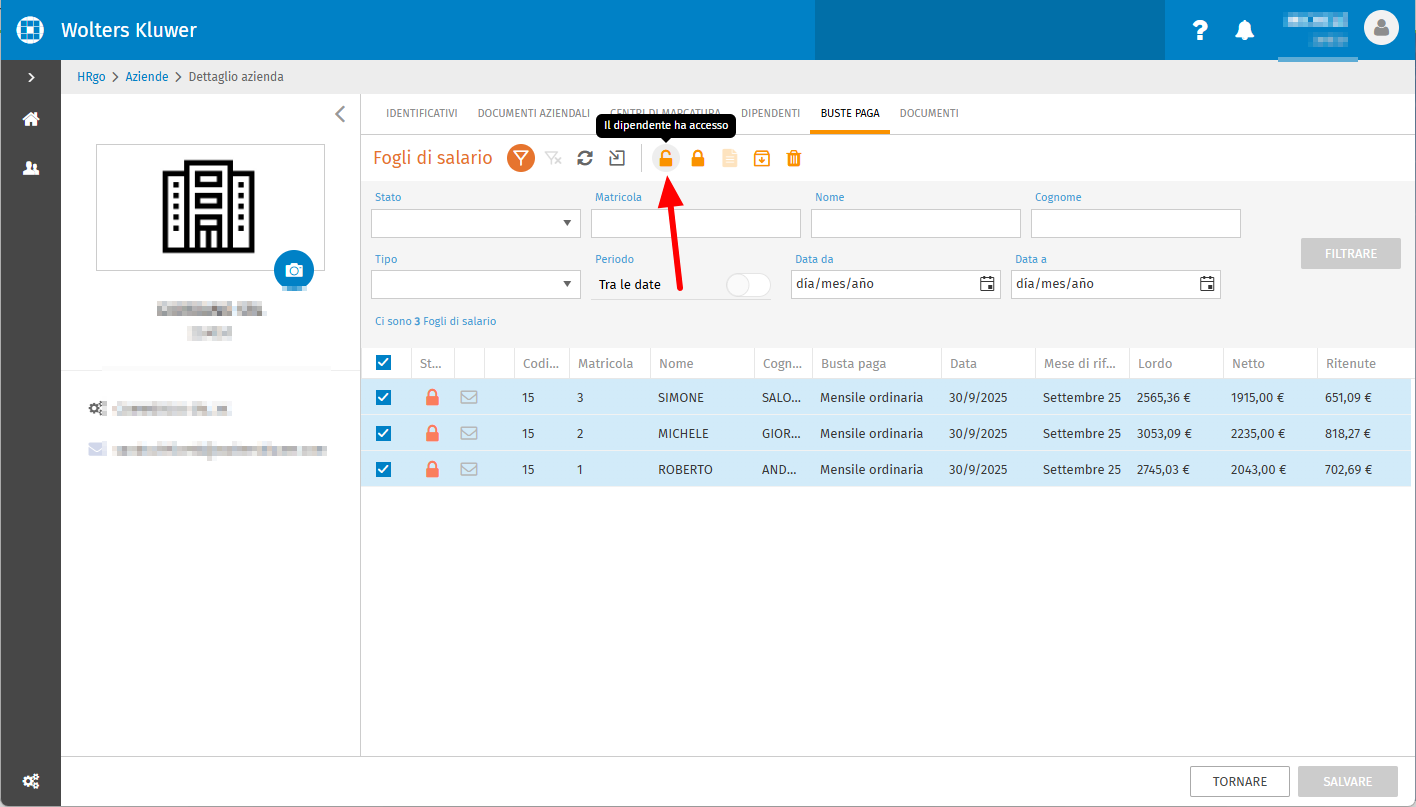
Task: Open the help question mark icon
Action: pos(1201,30)
